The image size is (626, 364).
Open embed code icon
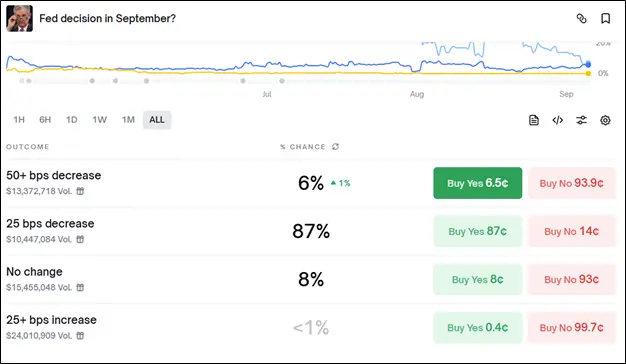click(x=558, y=120)
